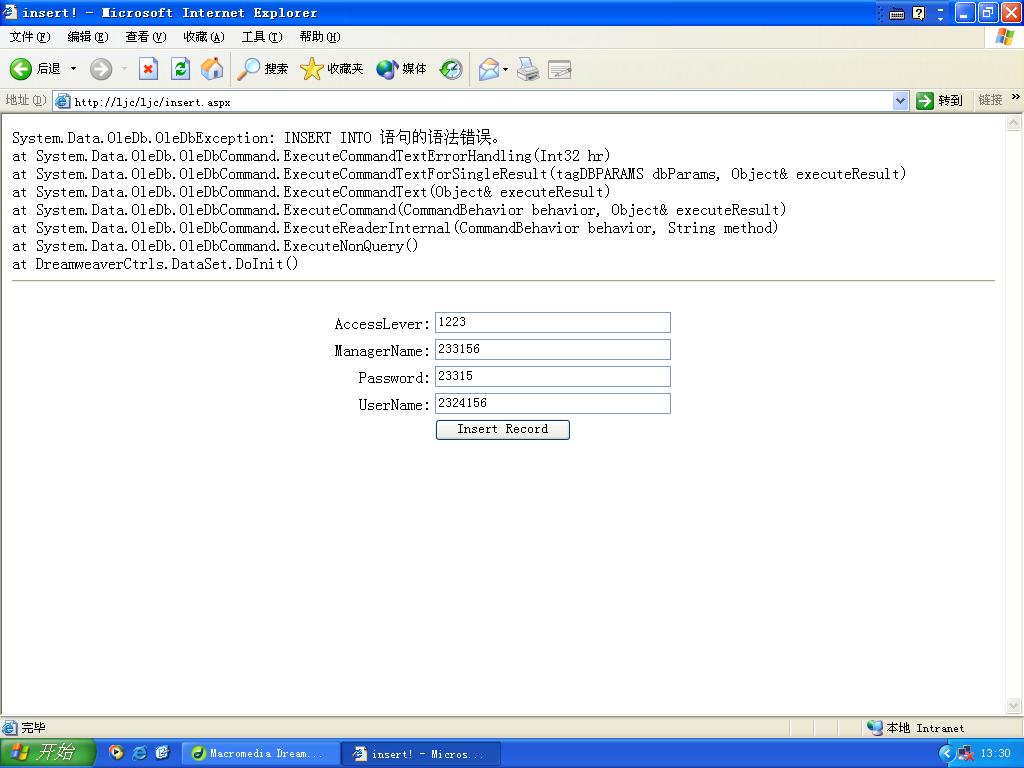Viewport: 1024px width, 768px height.
Task: Switch to Macromedia Dreamweaver taskbar item
Action: [x=258, y=753]
